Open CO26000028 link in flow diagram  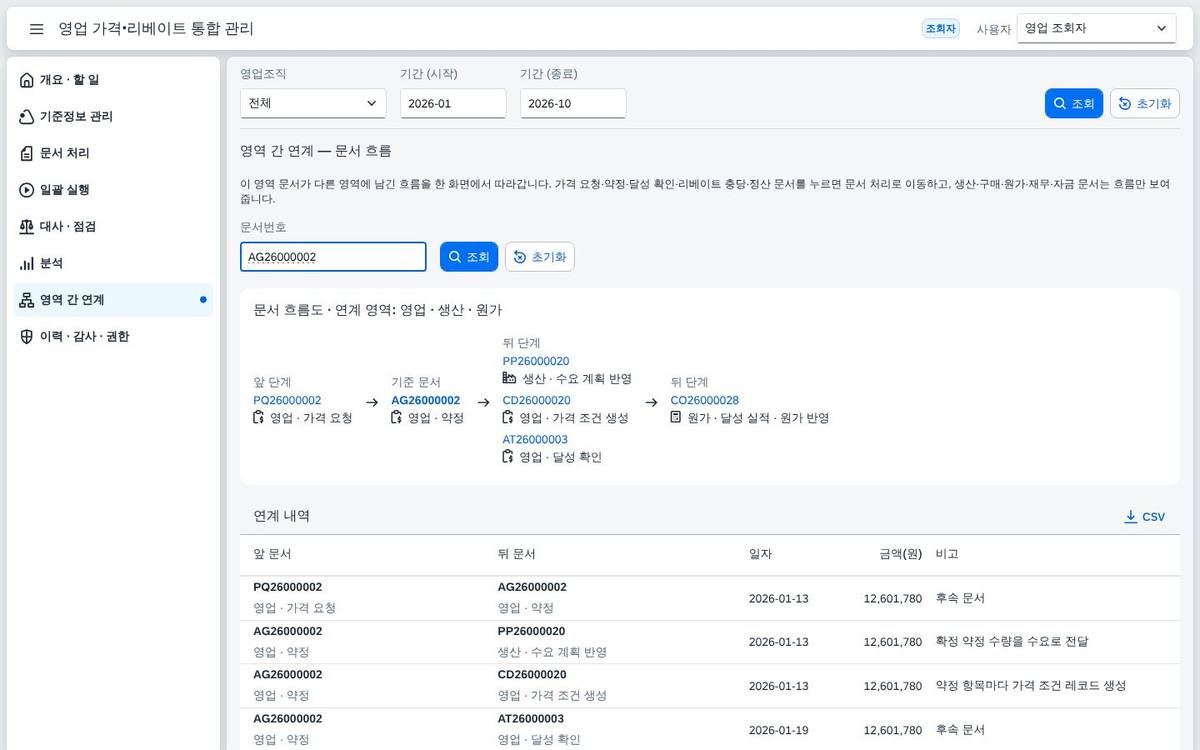click(705, 400)
